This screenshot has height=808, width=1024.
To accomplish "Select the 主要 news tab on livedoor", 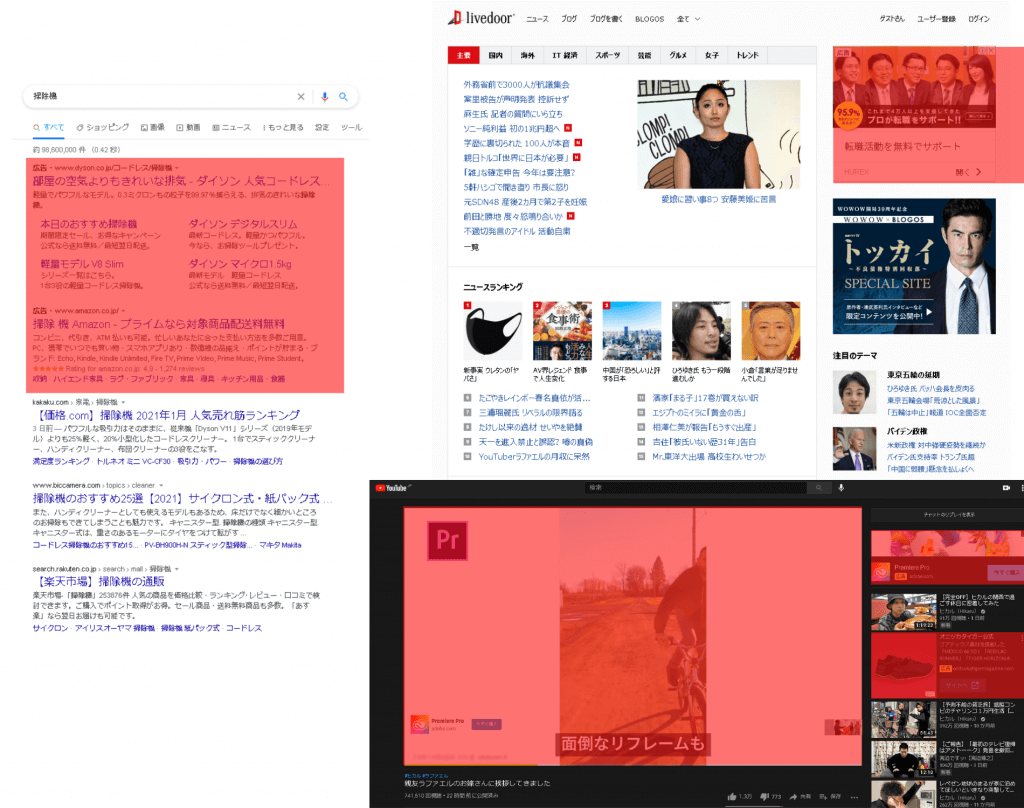I will 464,56.
